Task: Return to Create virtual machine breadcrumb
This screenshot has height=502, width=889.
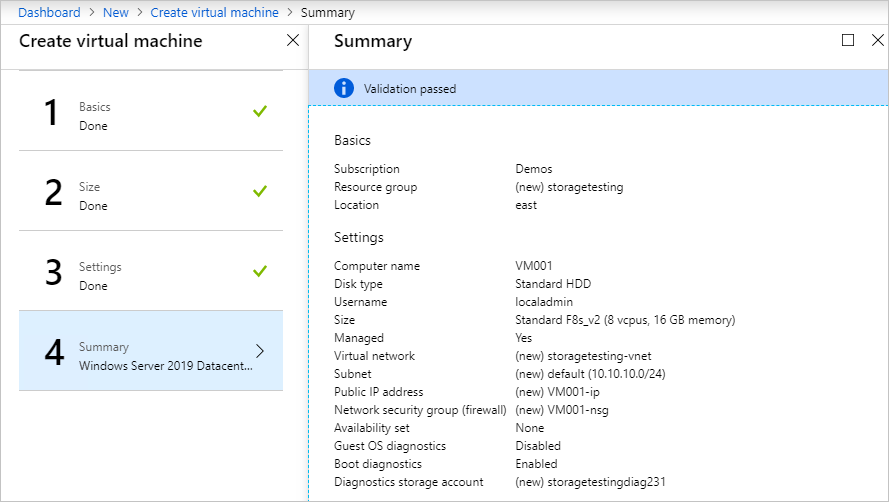Action: [213, 13]
